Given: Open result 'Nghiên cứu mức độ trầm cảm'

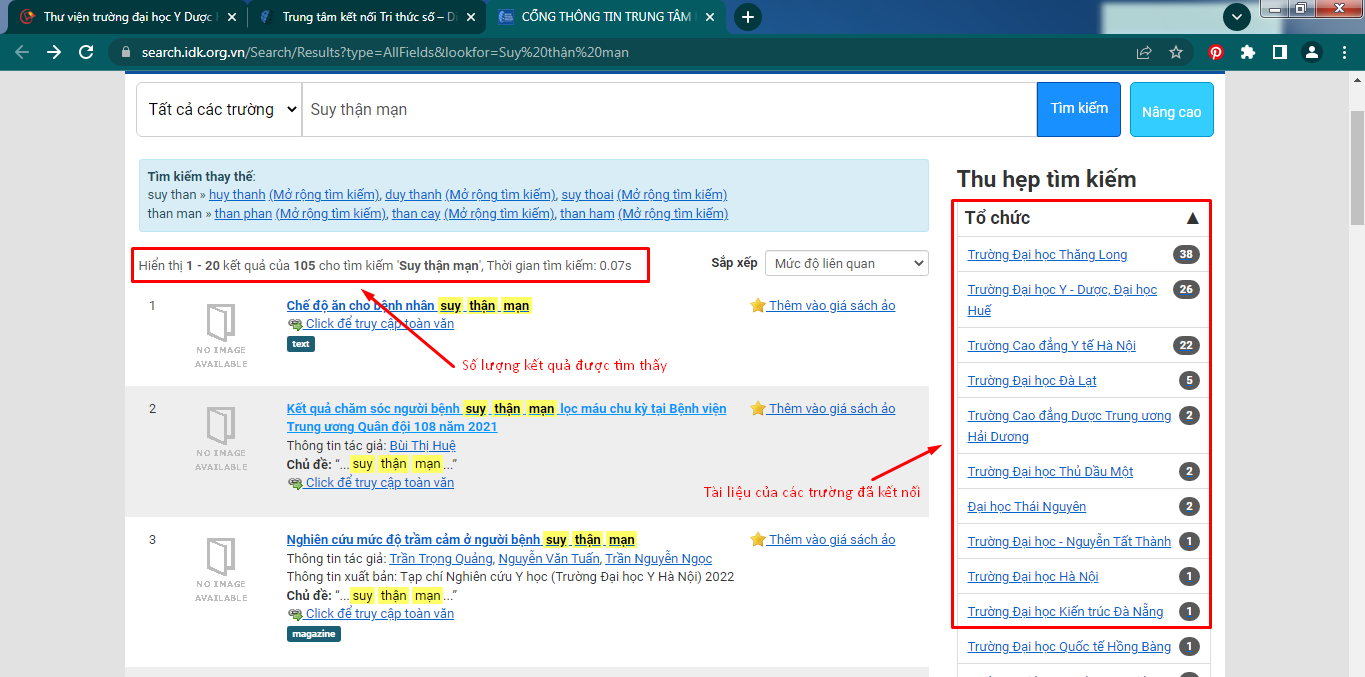Looking at the screenshot, I should (461, 540).
